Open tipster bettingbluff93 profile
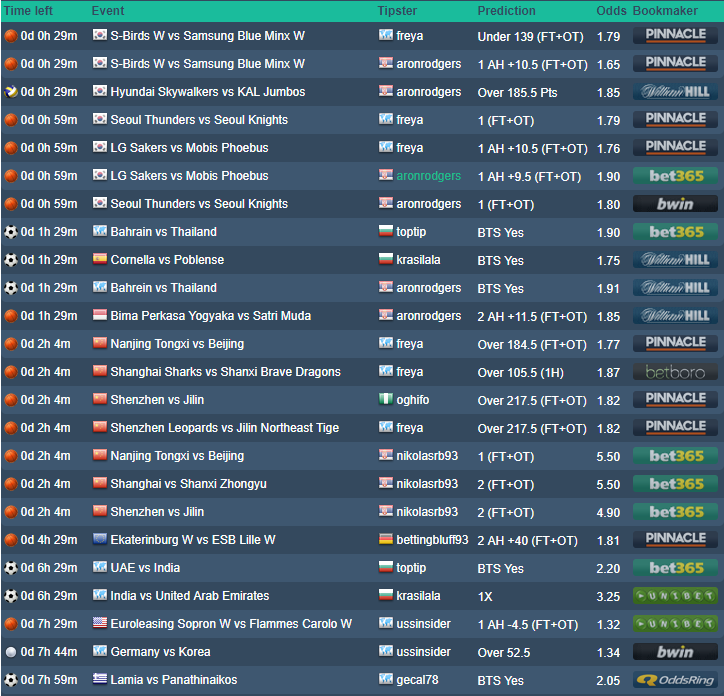 pos(432,540)
